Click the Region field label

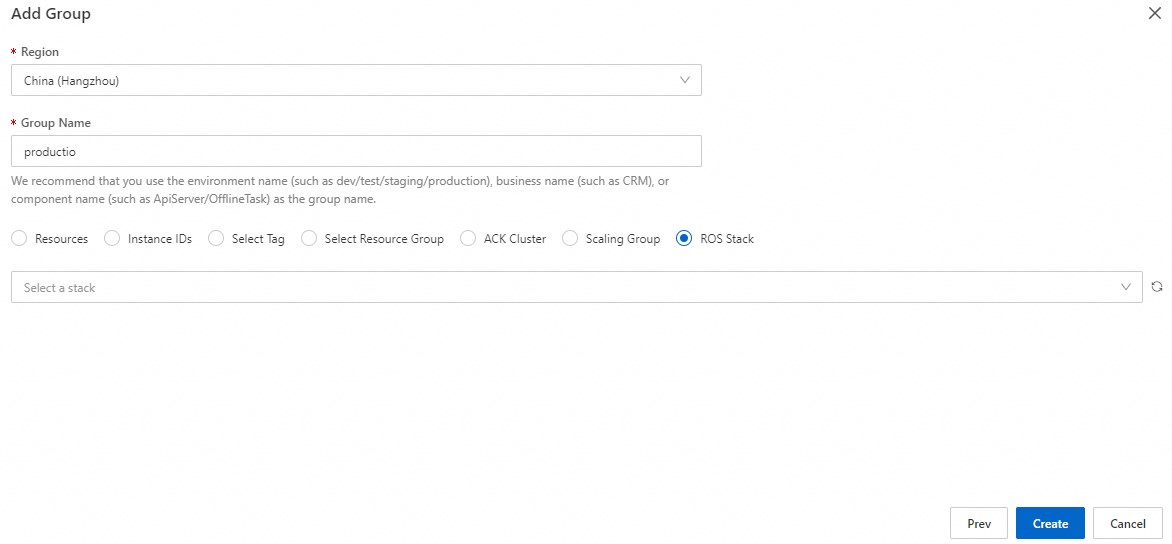[40, 52]
